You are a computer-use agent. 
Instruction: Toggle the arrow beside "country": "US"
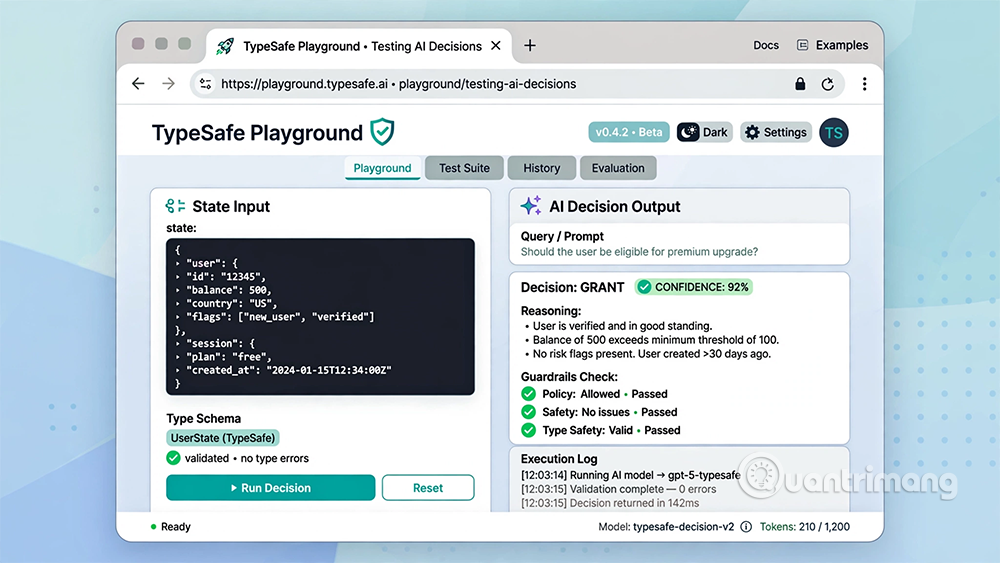pos(178,303)
